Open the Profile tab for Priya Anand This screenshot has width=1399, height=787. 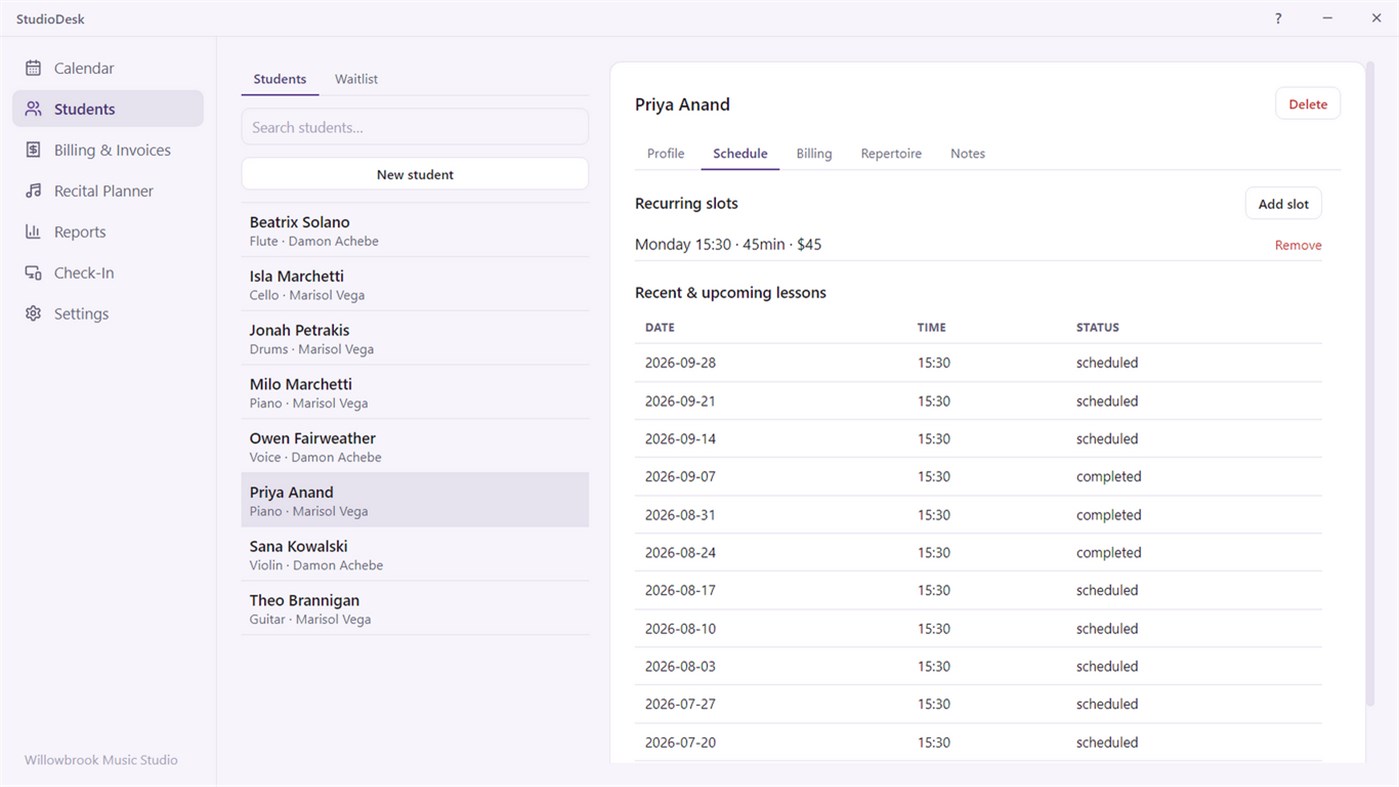(x=665, y=153)
